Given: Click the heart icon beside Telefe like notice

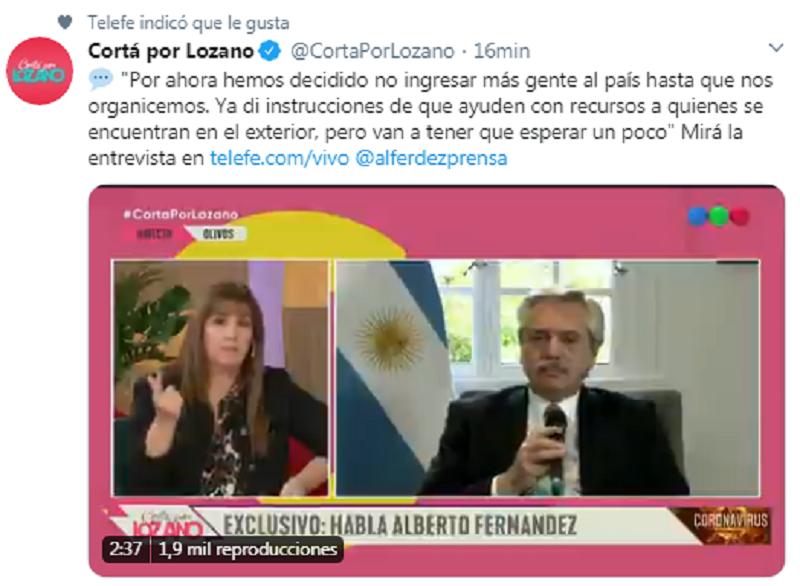Looking at the screenshot, I should (x=65, y=22).
